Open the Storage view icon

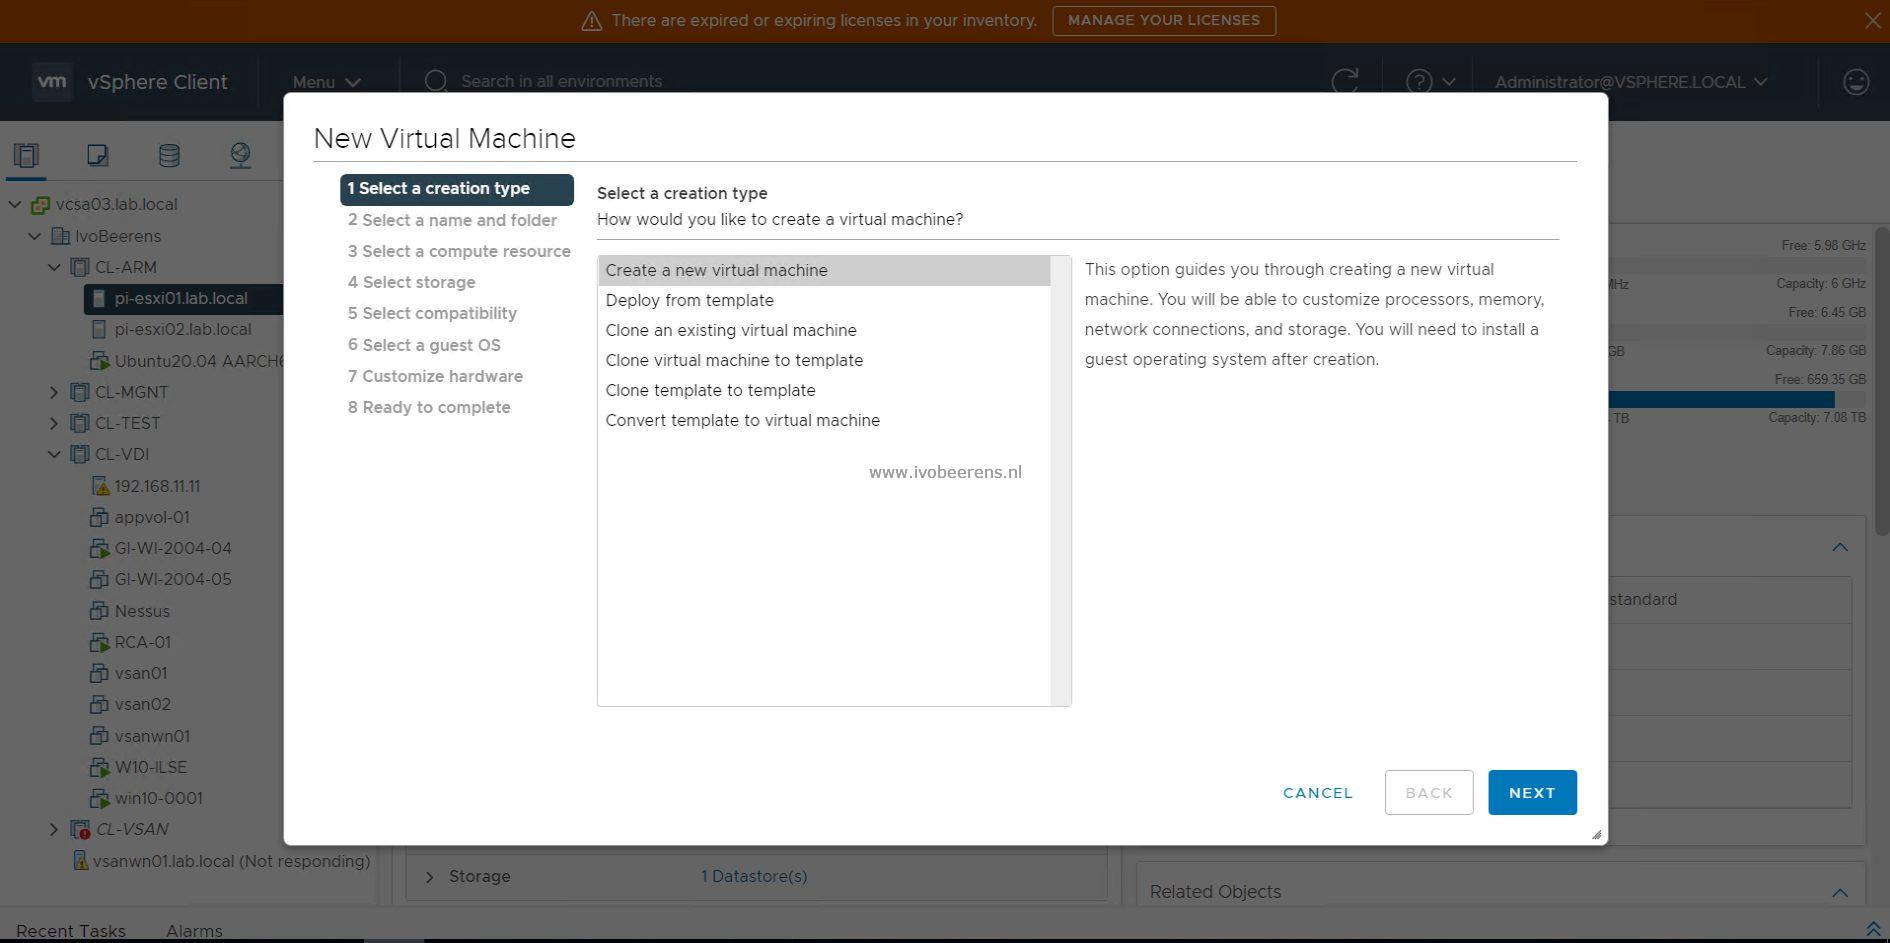169,155
